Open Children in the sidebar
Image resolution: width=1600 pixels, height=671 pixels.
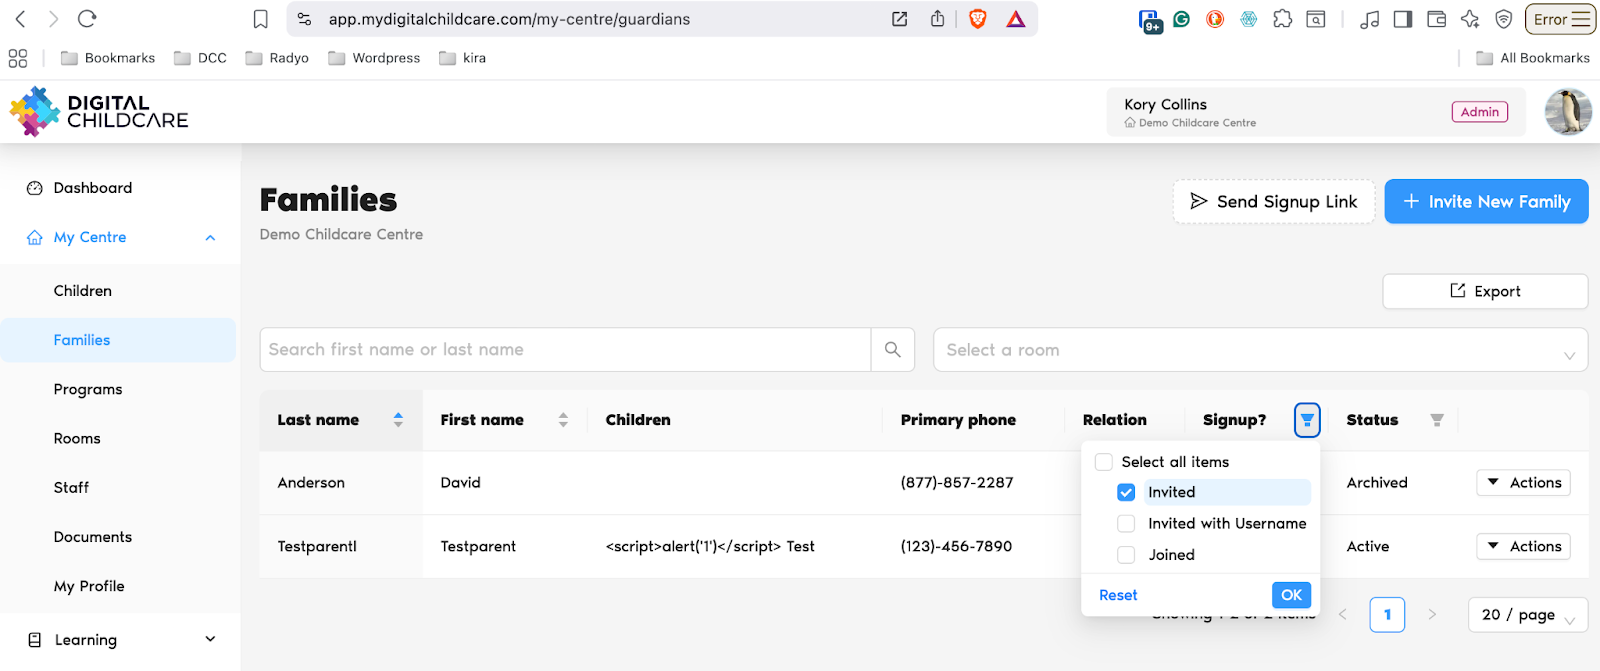click(x=83, y=291)
